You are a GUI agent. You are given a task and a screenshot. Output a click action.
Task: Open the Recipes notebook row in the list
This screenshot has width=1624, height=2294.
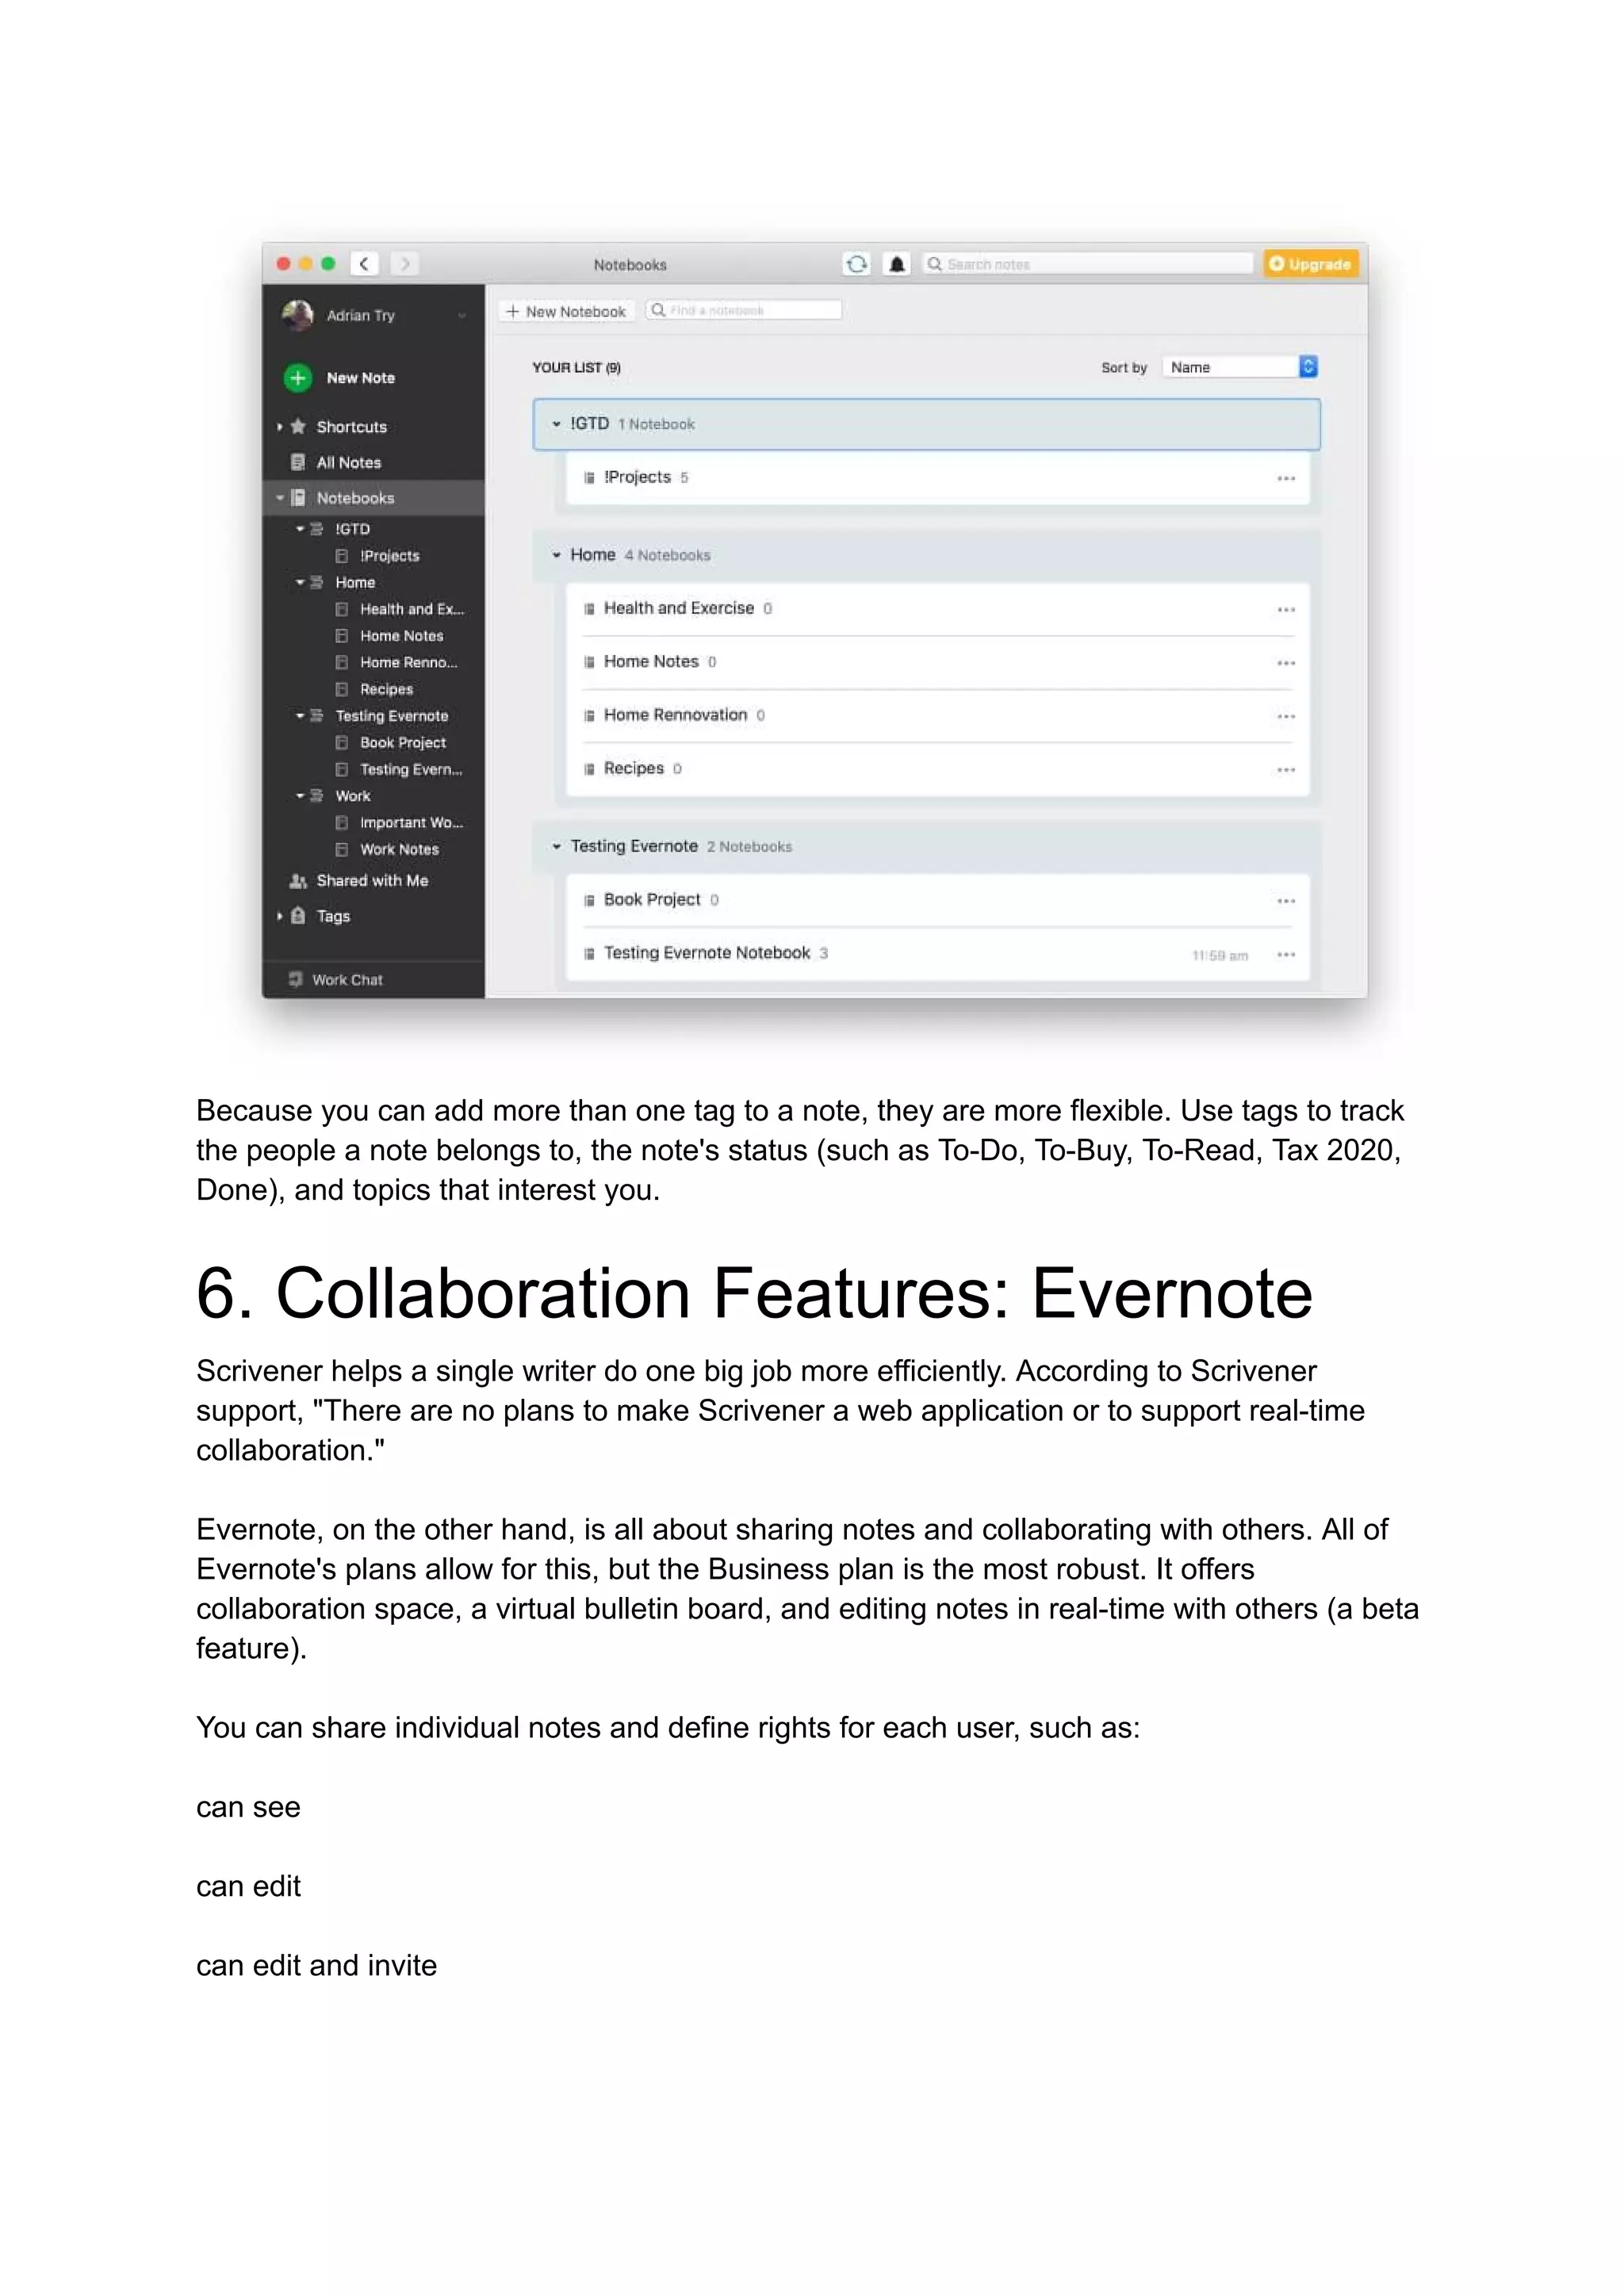(x=938, y=769)
